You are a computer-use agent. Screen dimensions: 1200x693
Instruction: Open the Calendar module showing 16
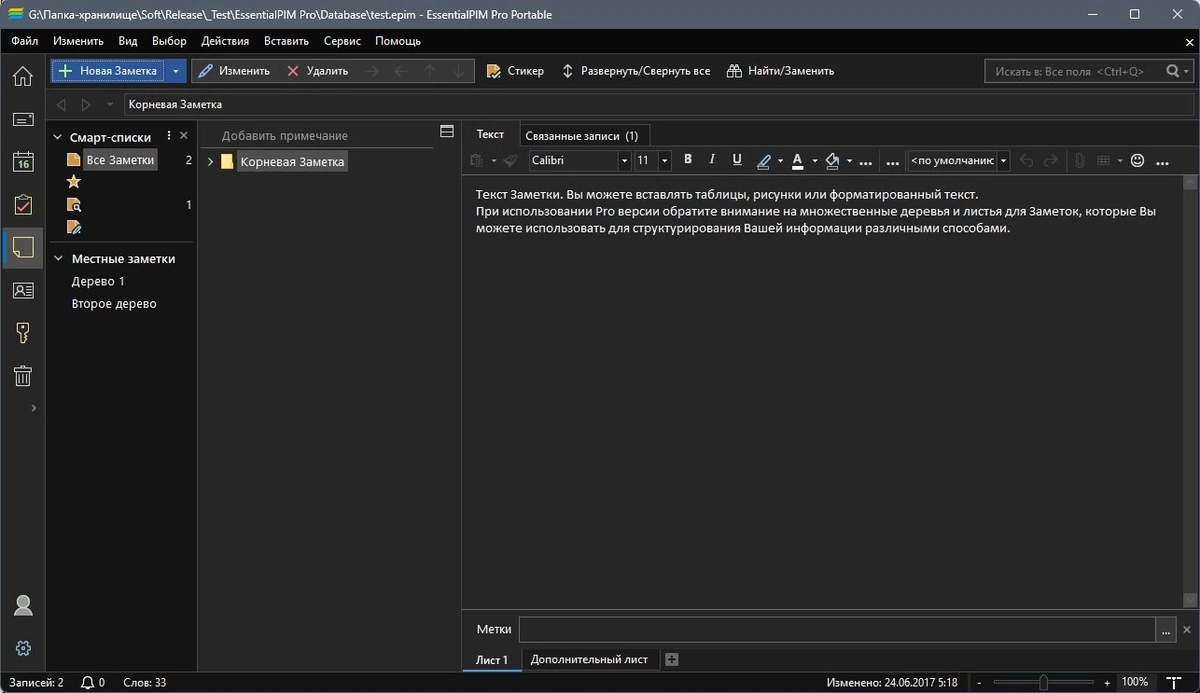22,162
